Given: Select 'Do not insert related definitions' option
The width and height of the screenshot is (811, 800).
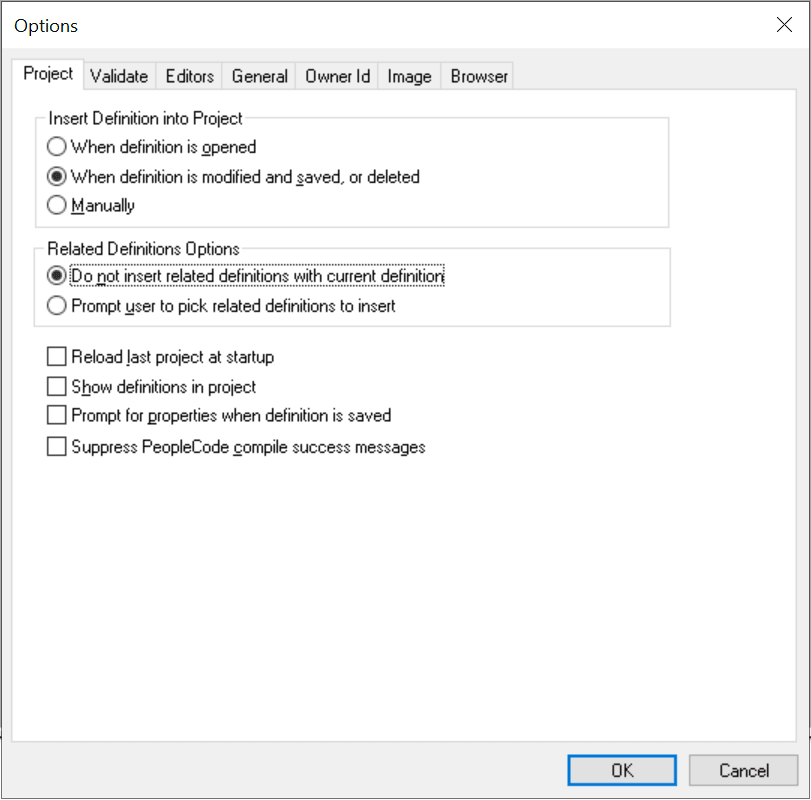Looking at the screenshot, I should click(x=57, y=276).
